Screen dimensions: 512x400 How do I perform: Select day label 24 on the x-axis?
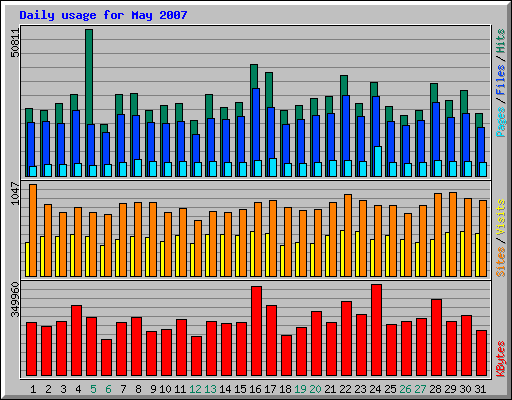375,389
